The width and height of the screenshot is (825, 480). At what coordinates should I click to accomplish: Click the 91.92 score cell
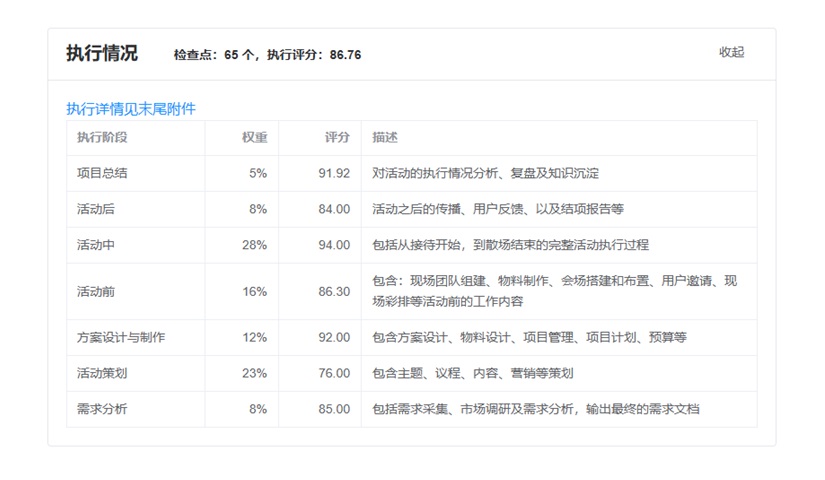[334, 173]
